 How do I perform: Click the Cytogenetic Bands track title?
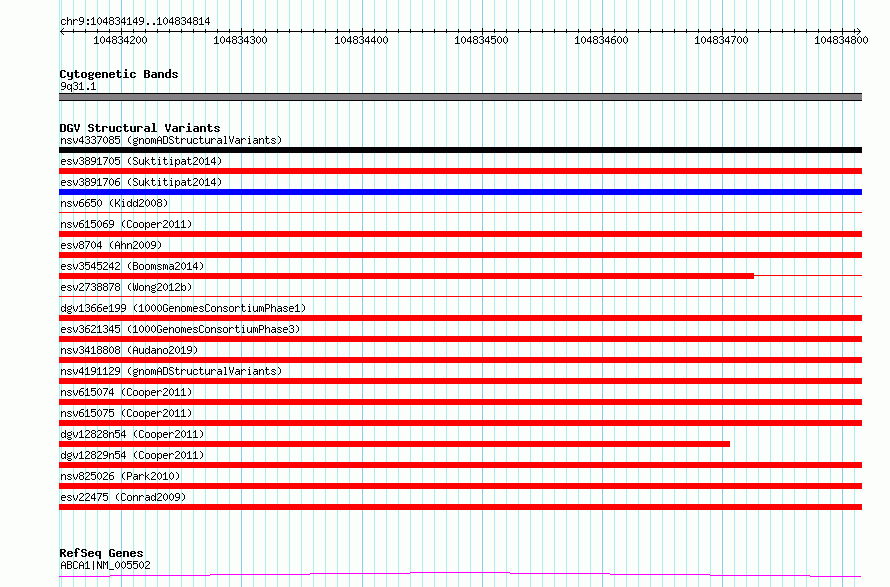tap(119, 74)
